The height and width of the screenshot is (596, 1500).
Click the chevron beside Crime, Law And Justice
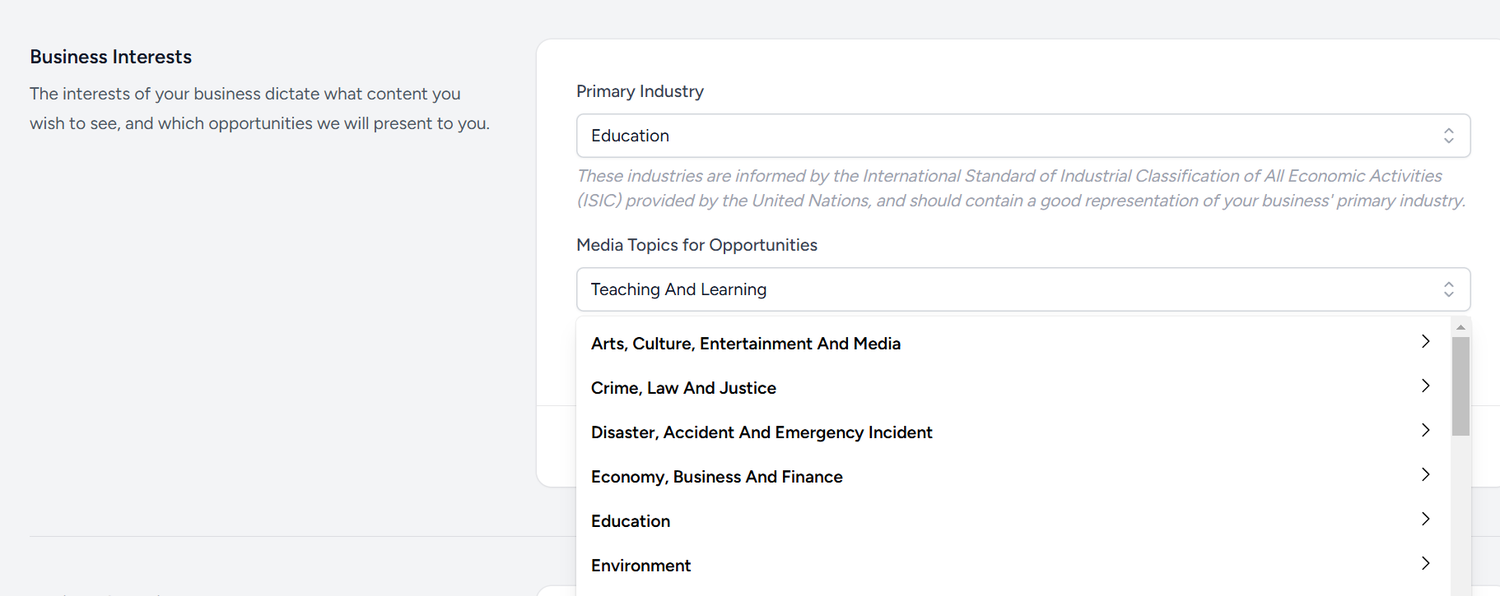[1425, 386]
